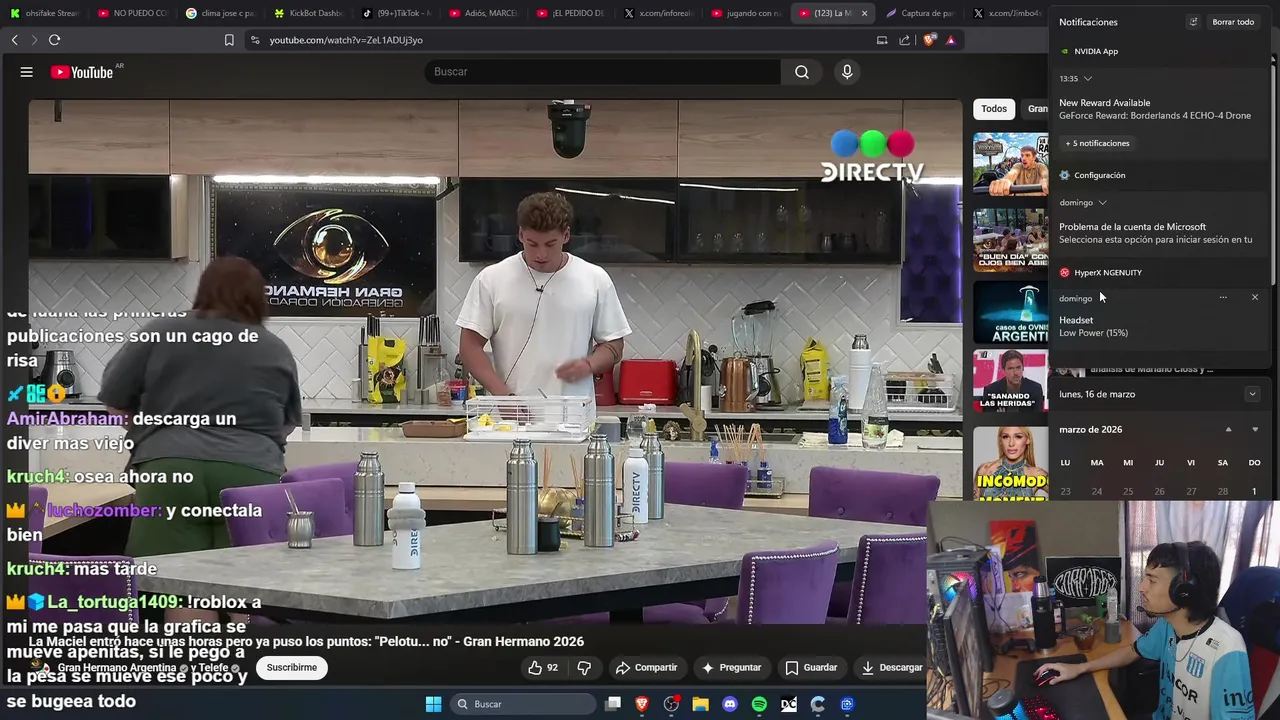Open Brave Rewards triangle icon
The image size is (1280, 720).
click(x=950, y=40)
